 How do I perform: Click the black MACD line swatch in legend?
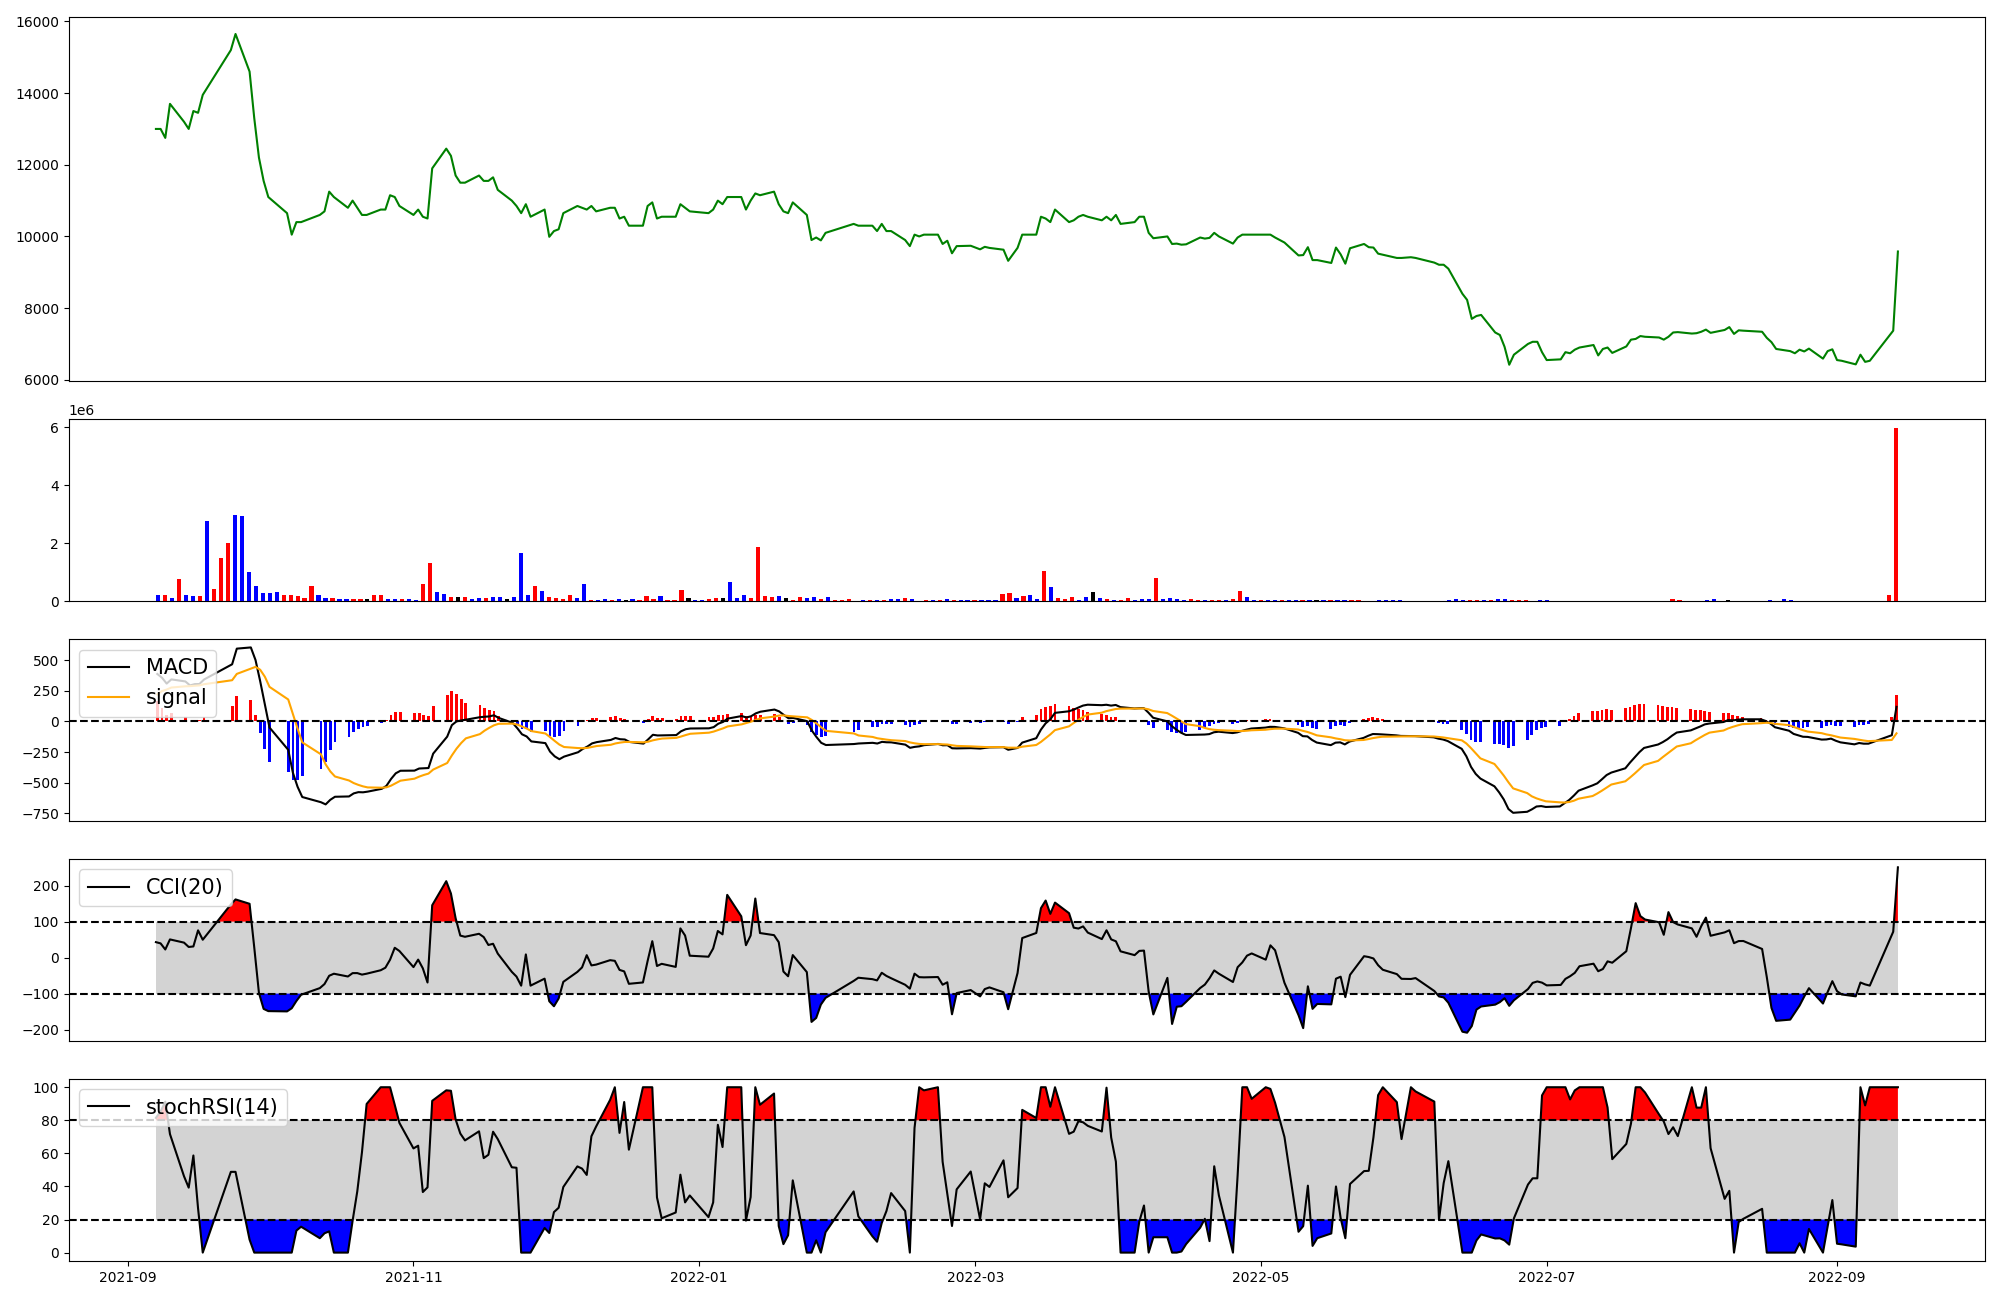click(109, 667)
